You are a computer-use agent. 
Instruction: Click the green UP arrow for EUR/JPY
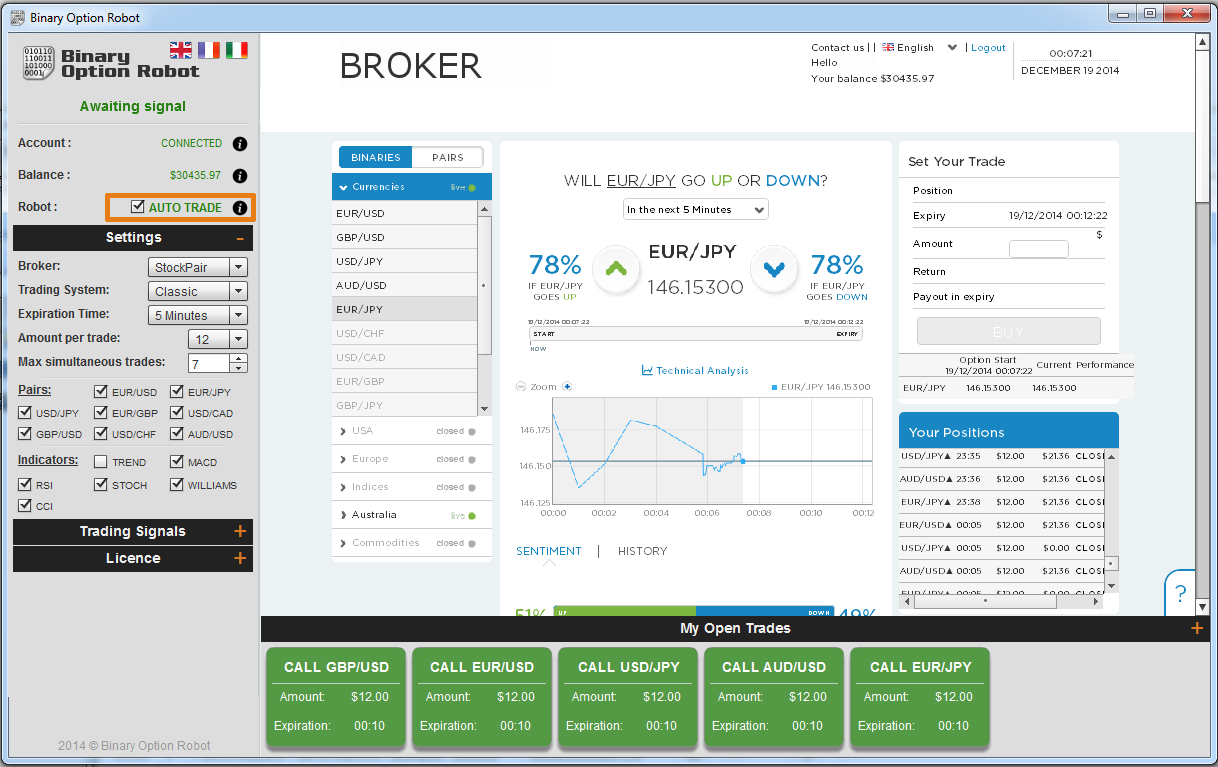(617, 268)
